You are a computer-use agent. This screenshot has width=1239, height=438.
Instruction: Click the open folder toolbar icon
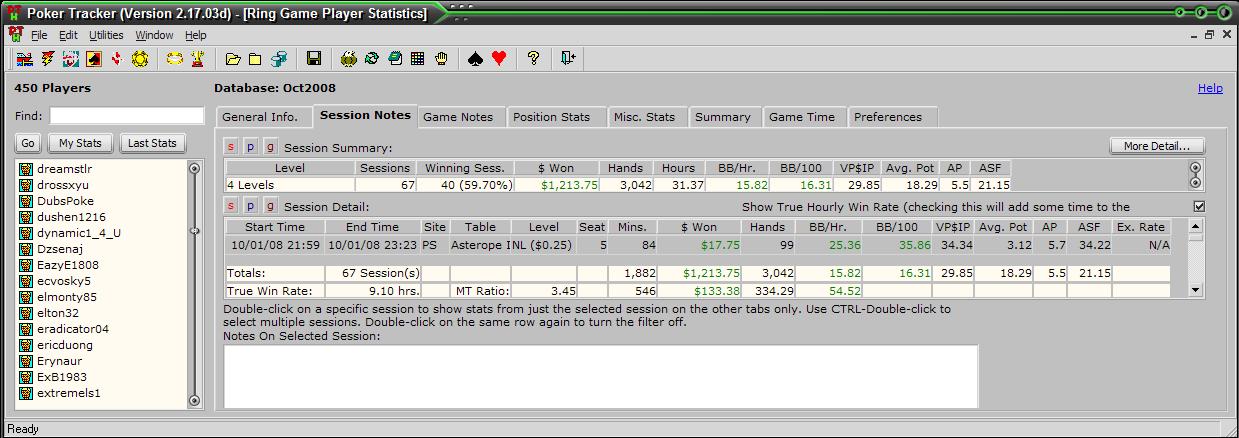coord(232,58)
